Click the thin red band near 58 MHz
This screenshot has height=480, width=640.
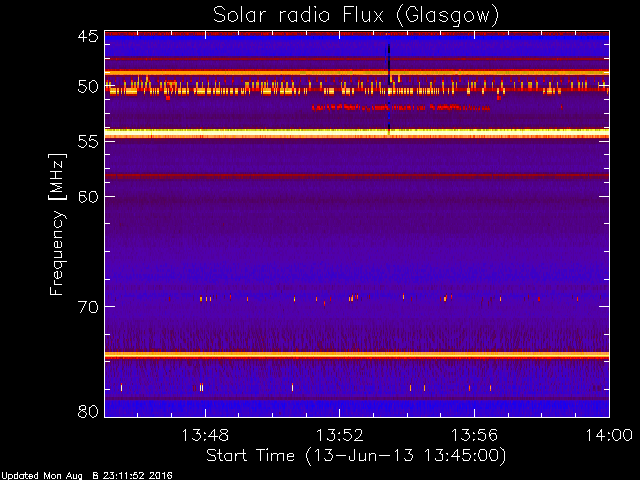(x=357, y=176)
